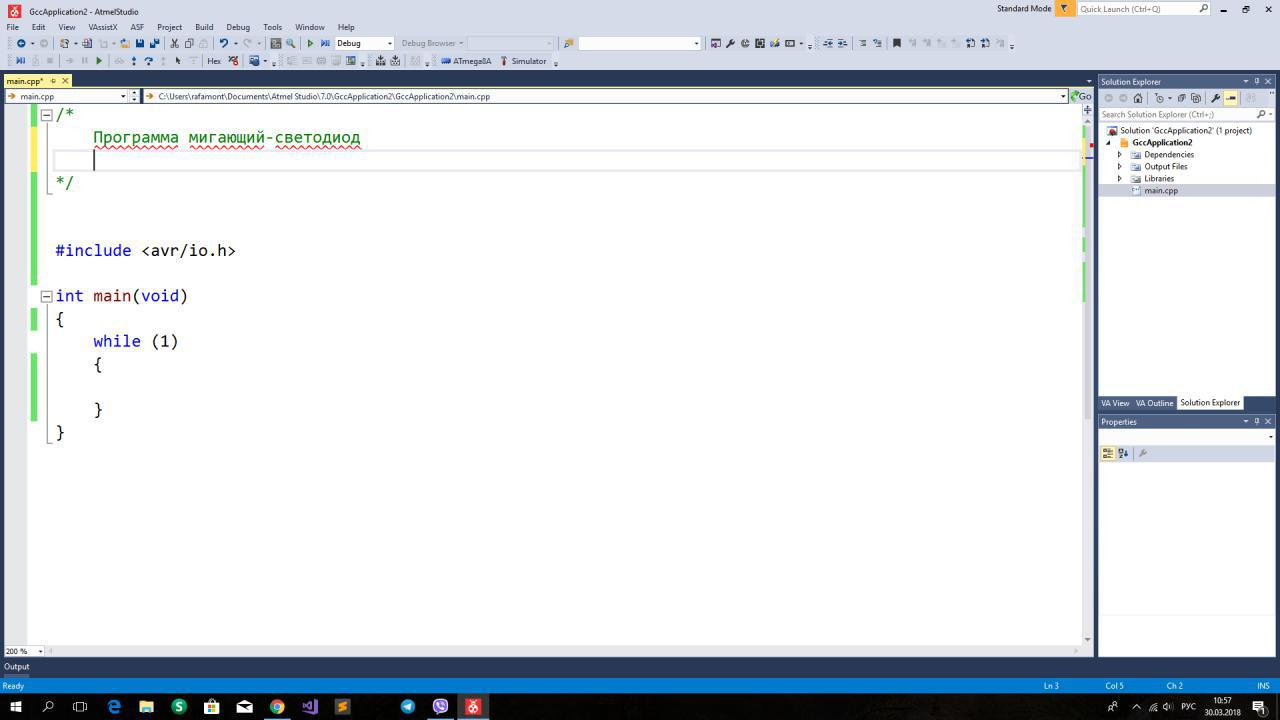Click the Start Debugging and Break icon
Image resolution: width=1280 pixels, height=720 pixels.
325,43
